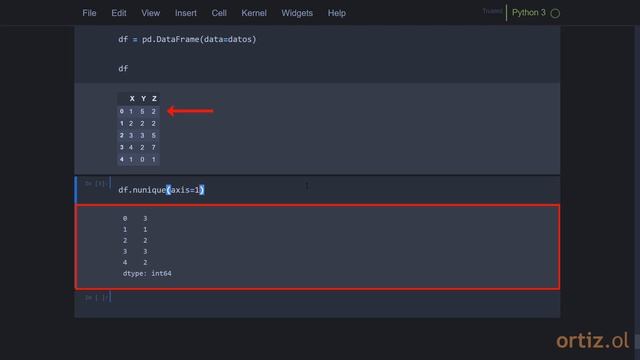Click the nunique output row for index 3
The width and height of the screenshot is (640, 360).
coord(135,252)
